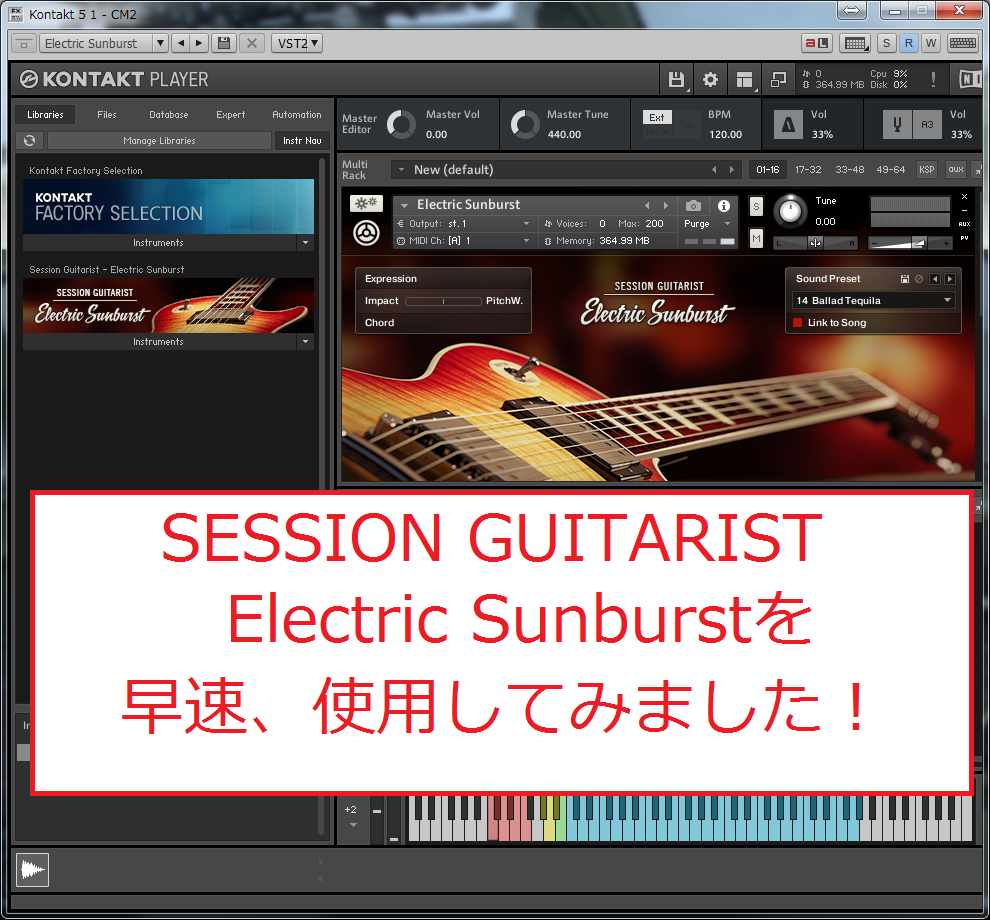Screen dimensions: 990x920
Task: Go to next sound preset arrow
Action: tap(950, 279)
